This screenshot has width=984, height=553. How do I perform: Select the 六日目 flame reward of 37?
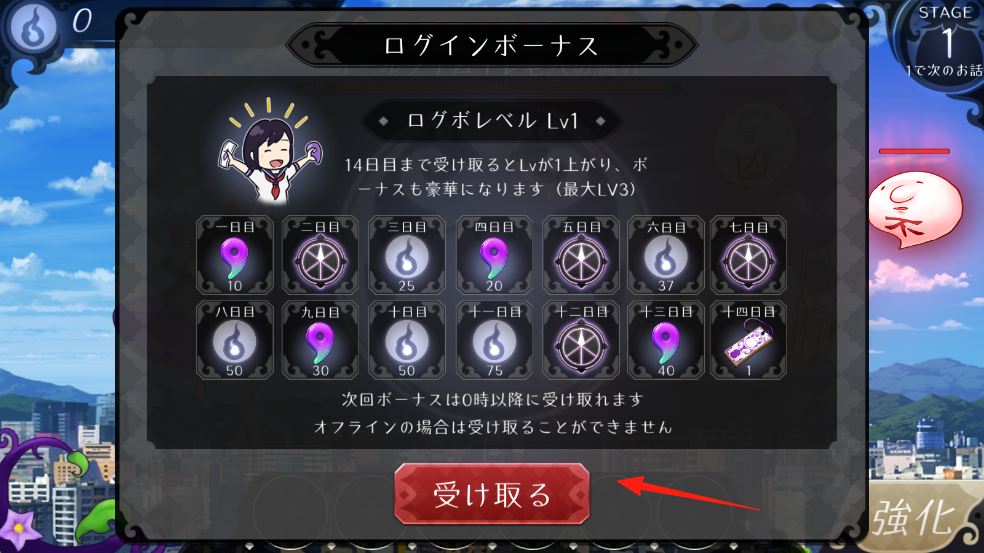click(x=666, y=255)
